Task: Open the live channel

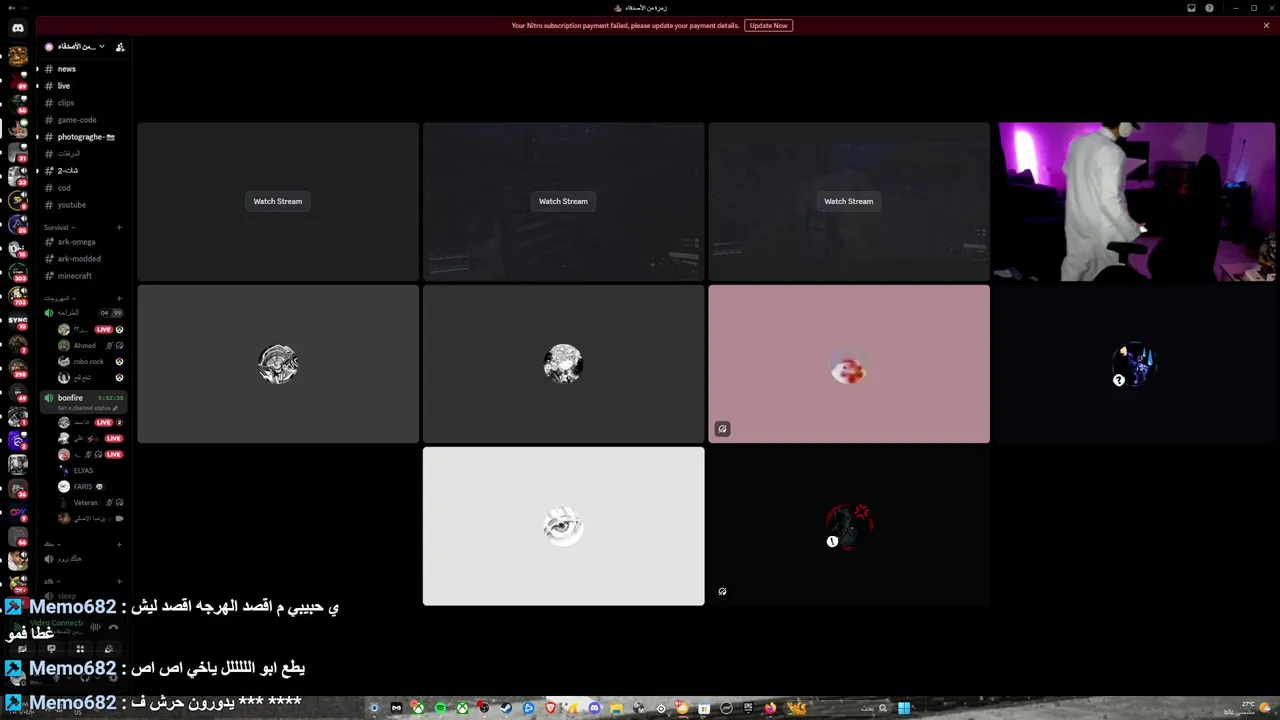Action: (82, 86)
